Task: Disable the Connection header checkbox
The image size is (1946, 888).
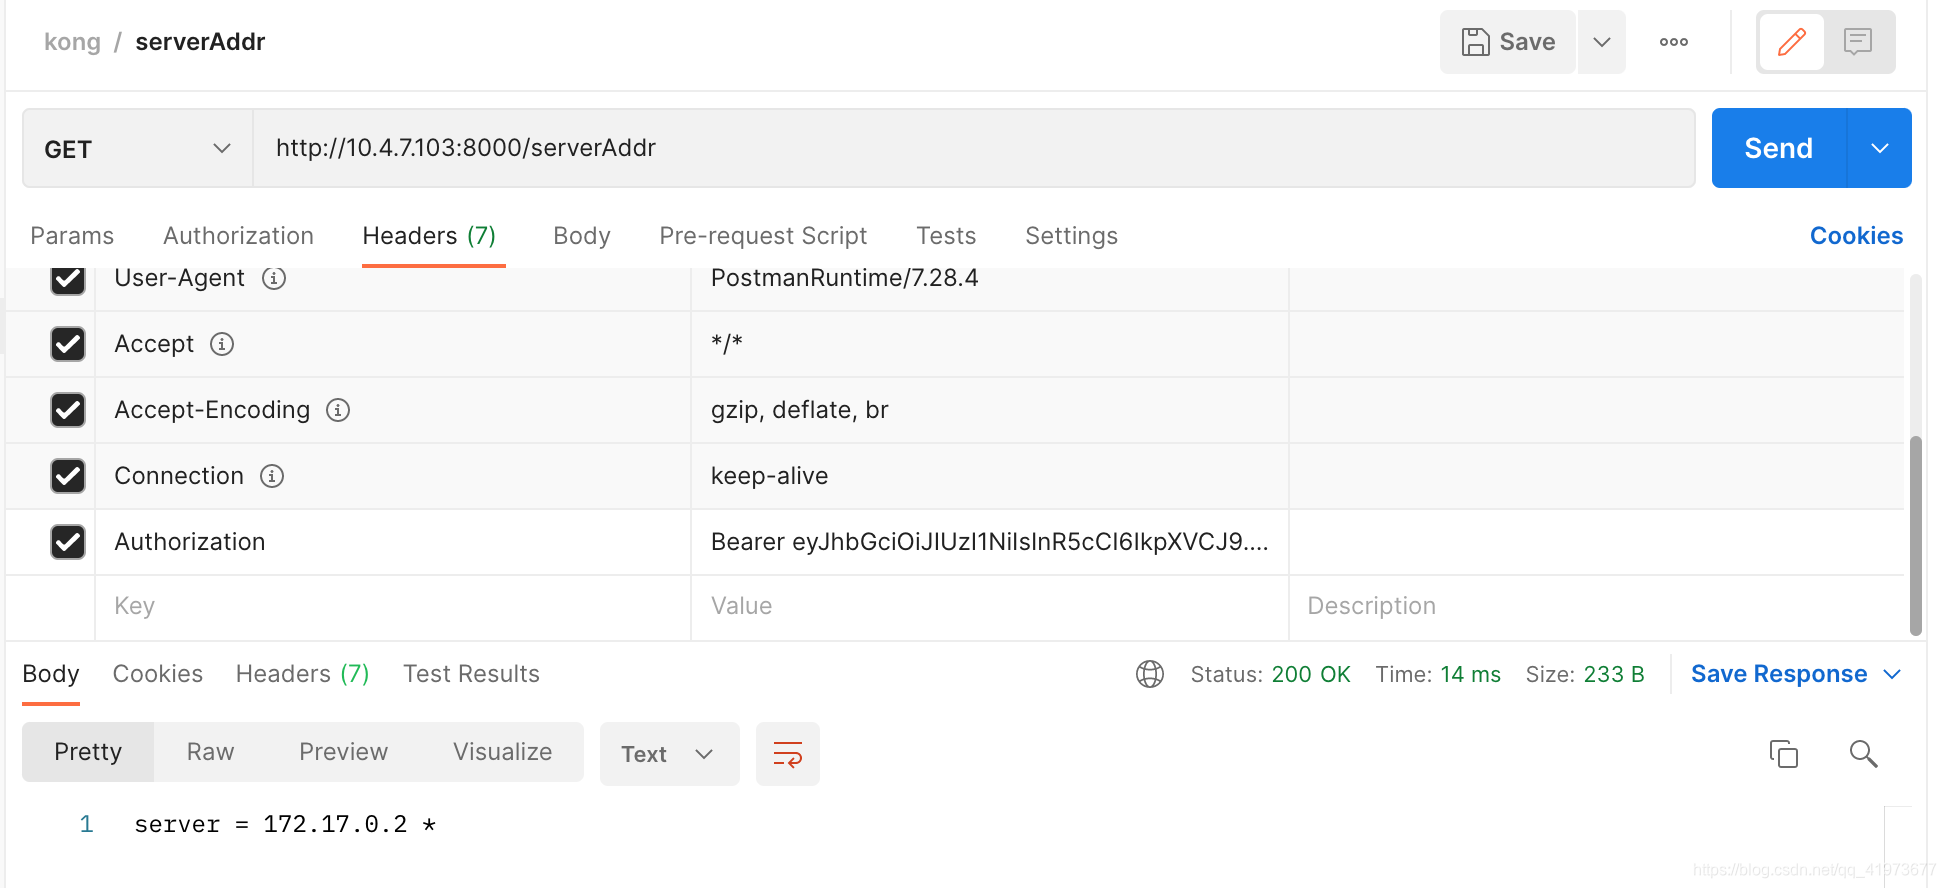Action: (x=68, y=476)
